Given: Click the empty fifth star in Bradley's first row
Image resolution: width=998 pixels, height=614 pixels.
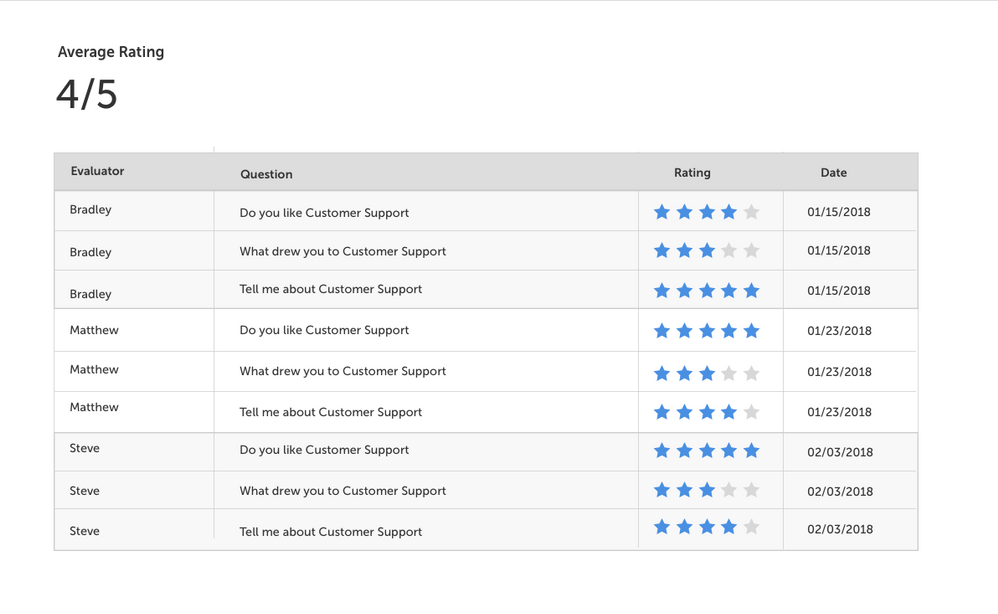Looking at the screenshot, I should [751, 212].
